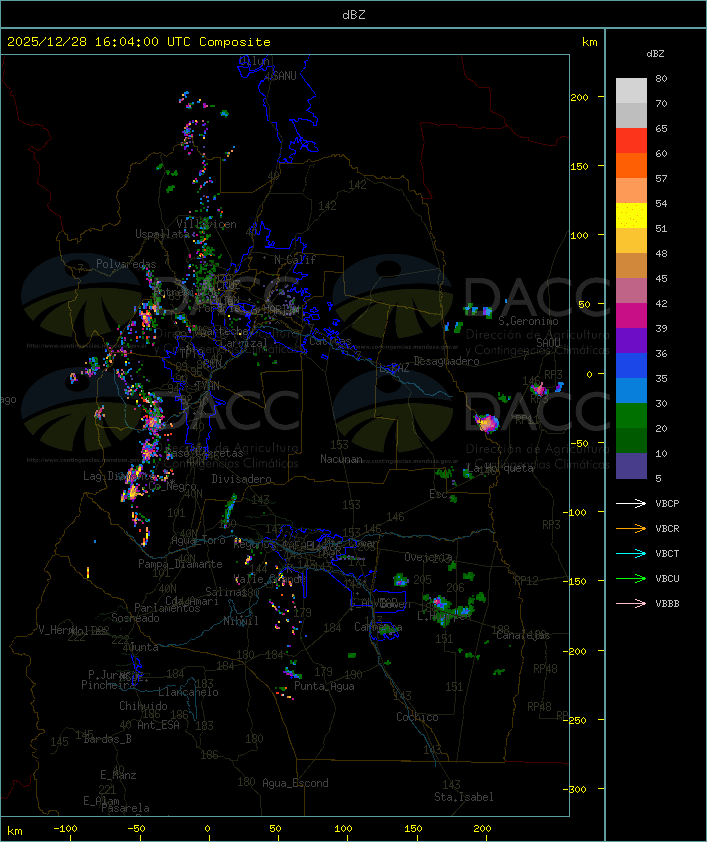
Task: Click the cyan VBCT arrow icon
Action: point(631,553)
